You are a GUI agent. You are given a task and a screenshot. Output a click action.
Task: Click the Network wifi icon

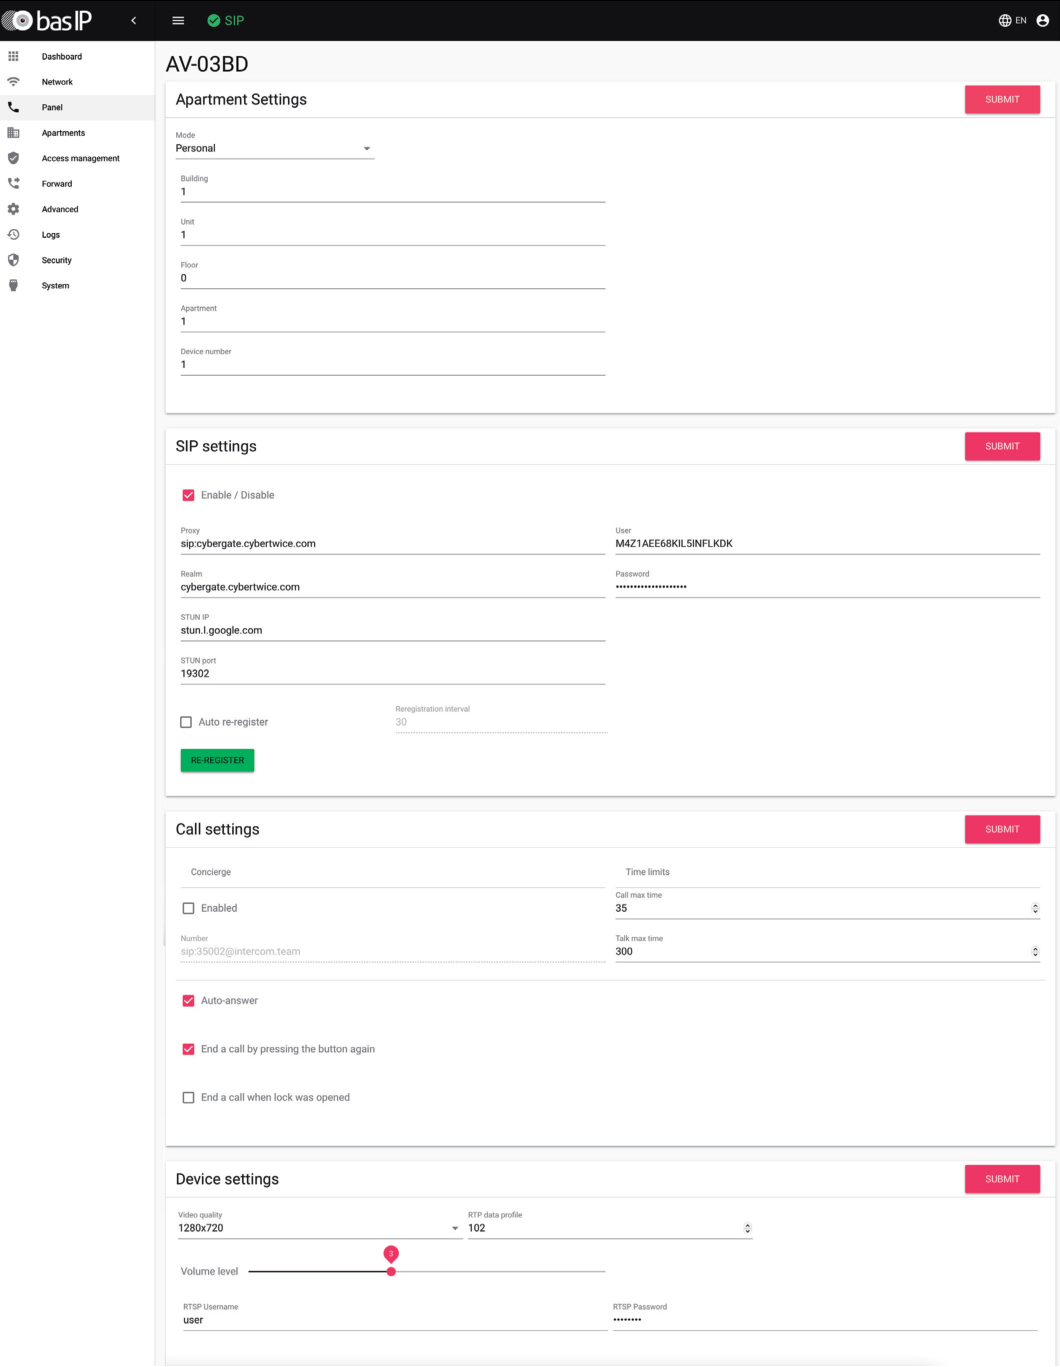tap(13, 82)
